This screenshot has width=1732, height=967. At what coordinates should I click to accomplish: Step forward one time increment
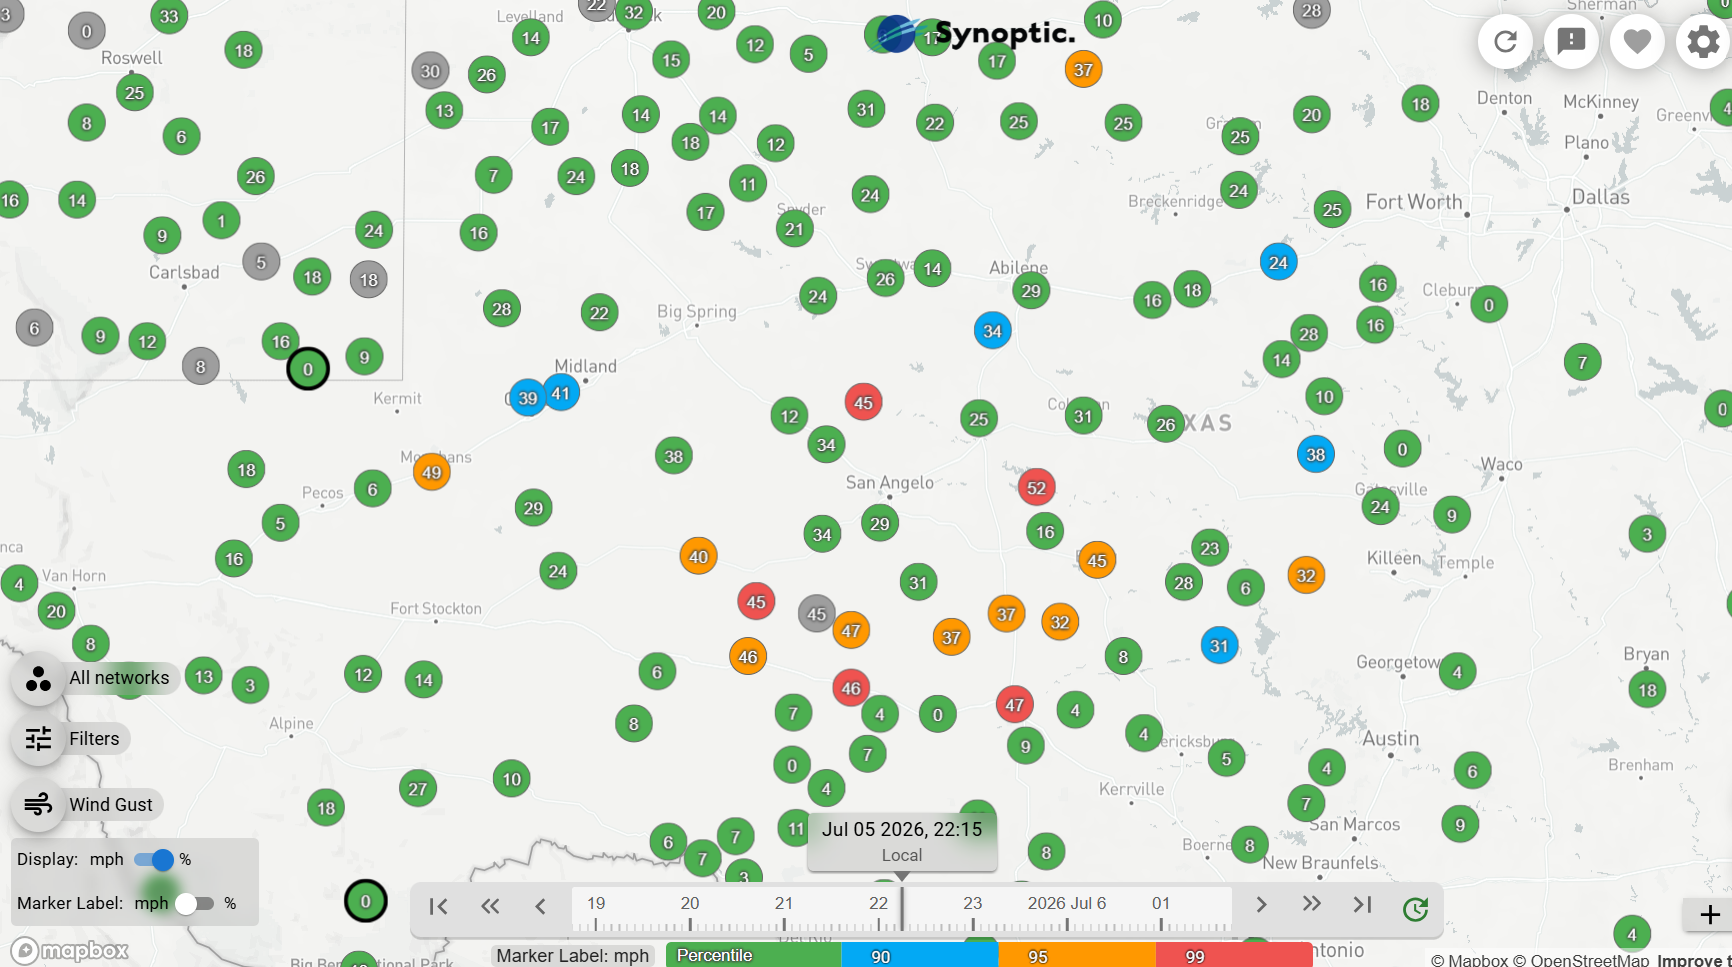point(1261,905)
